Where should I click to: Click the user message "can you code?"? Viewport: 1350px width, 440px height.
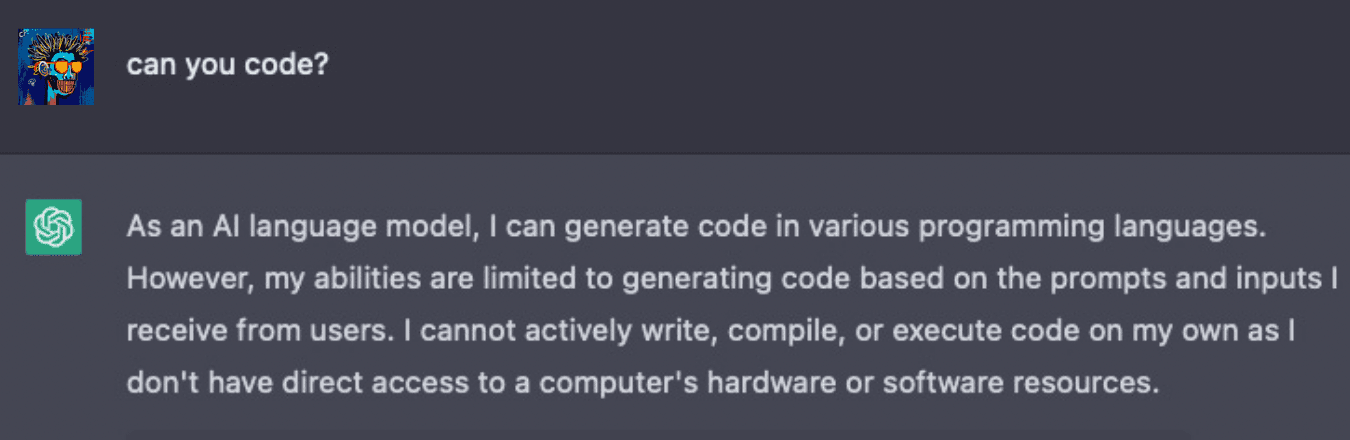pyautogui.click(x=228, y=65)
